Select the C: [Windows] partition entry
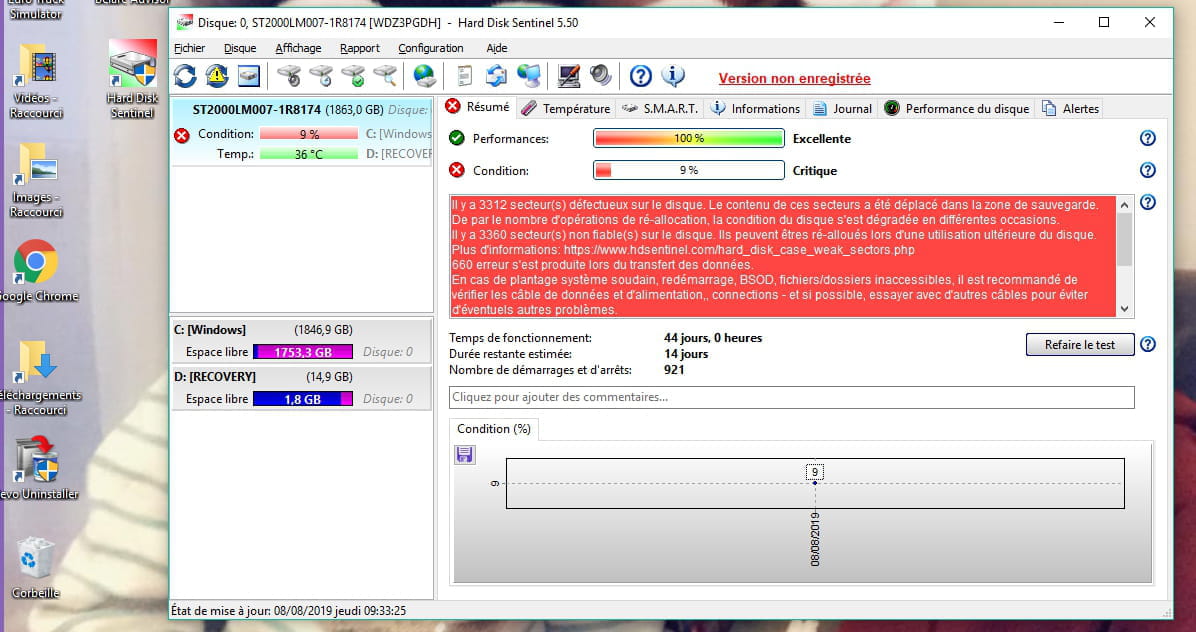1196x632 pixels. click(x=302, y=341)
